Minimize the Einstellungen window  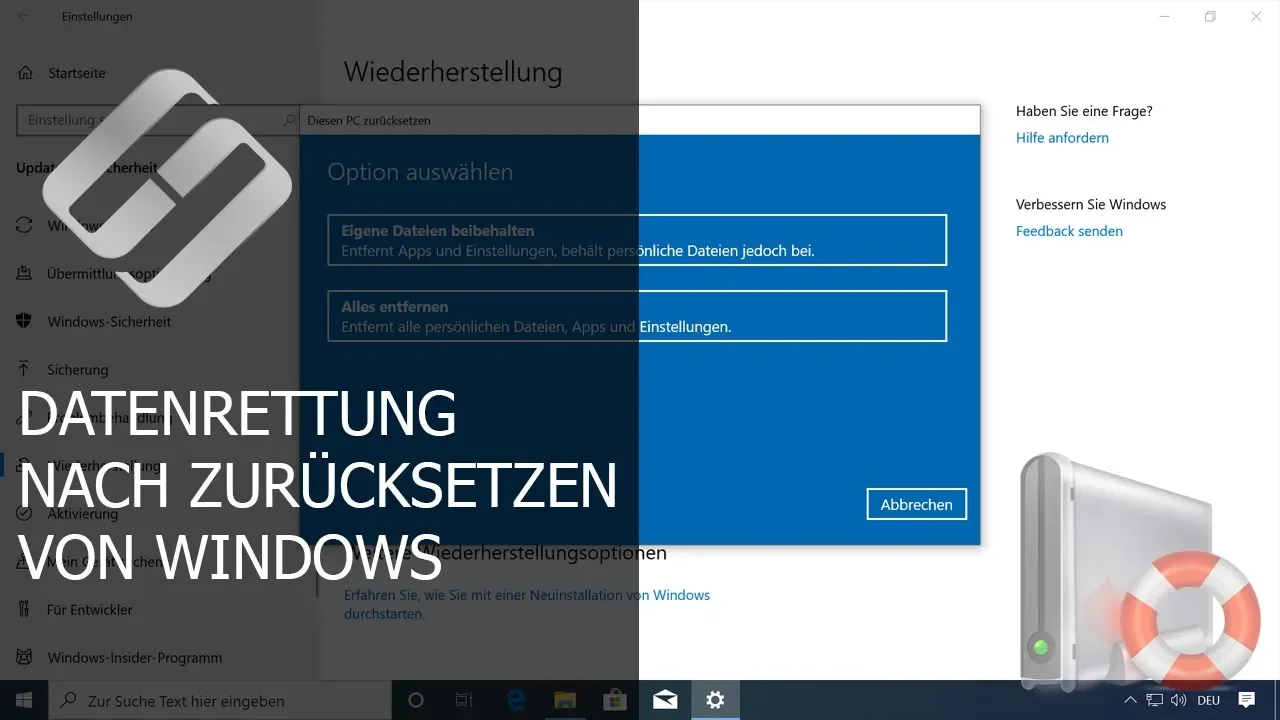(1164, 16)
